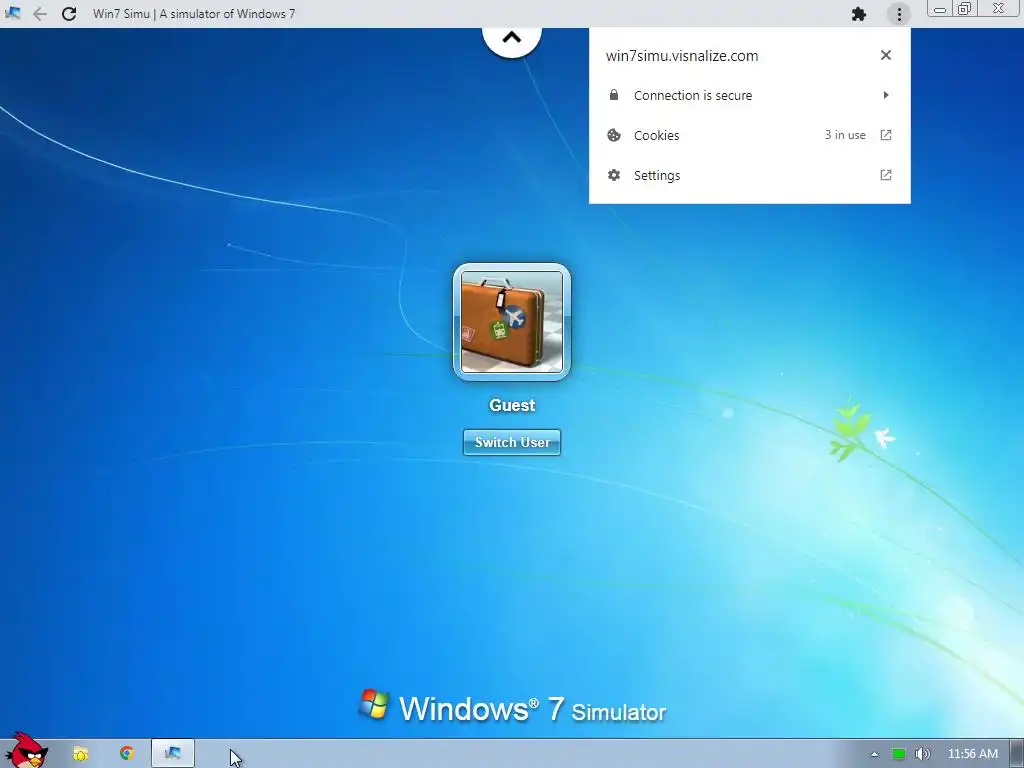Click the padlock icon in site popup

coord(614,95)
